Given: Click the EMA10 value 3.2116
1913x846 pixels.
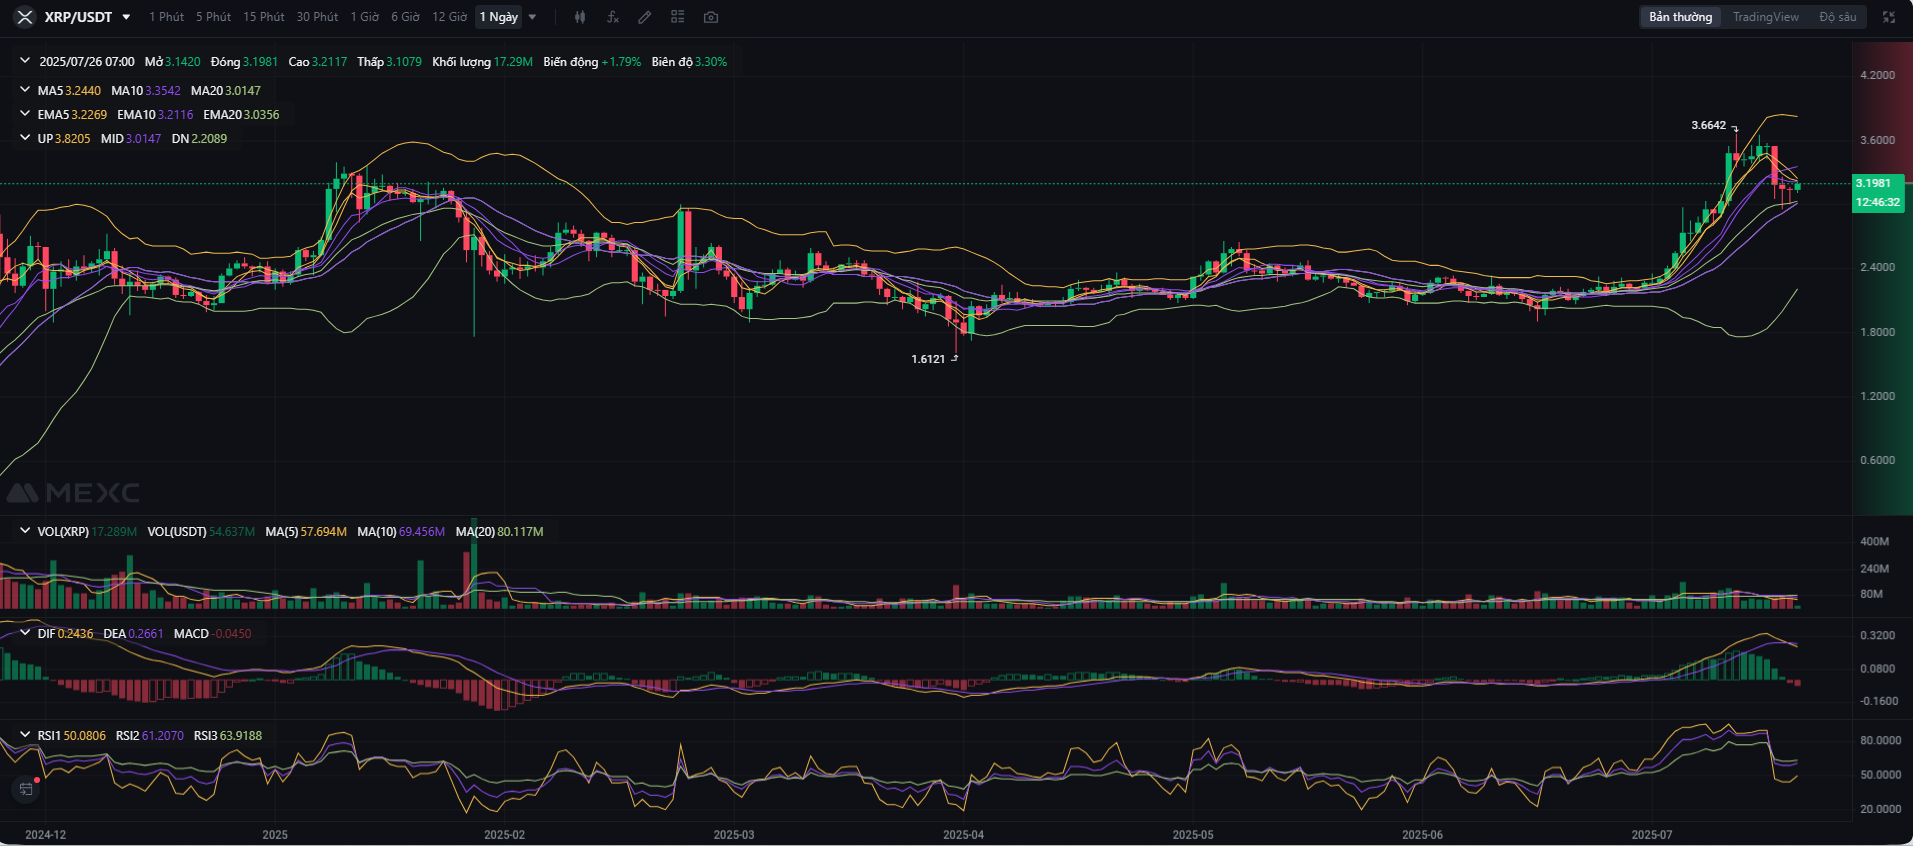Looking at the screenshot, I should click(176, 114).
